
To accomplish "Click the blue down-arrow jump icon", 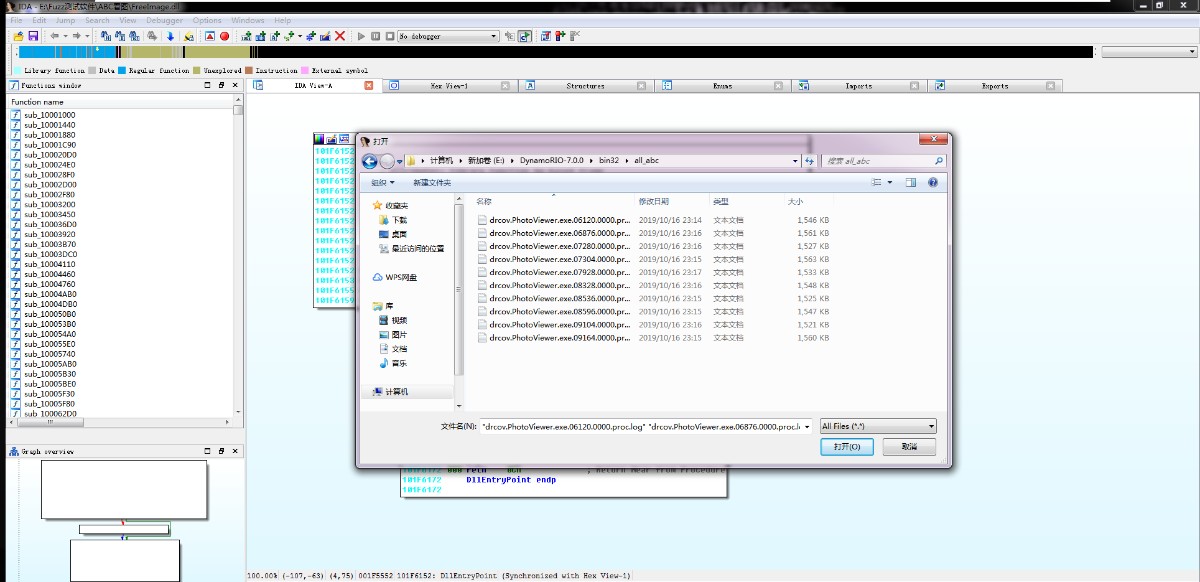I will click(x=170, y=36).
